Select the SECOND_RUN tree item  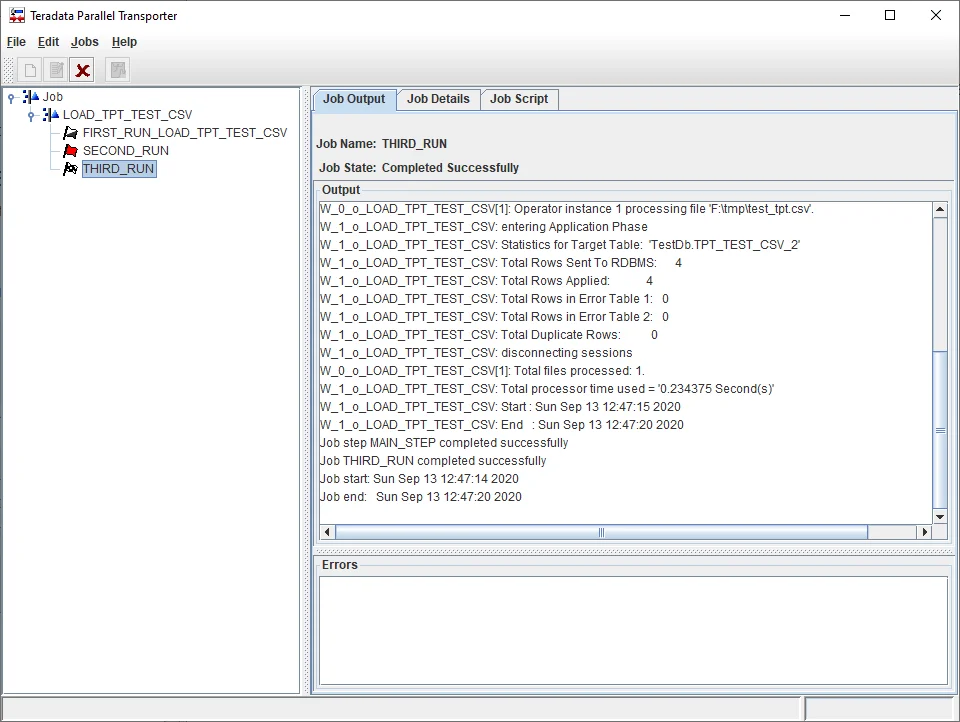point(125,151)
